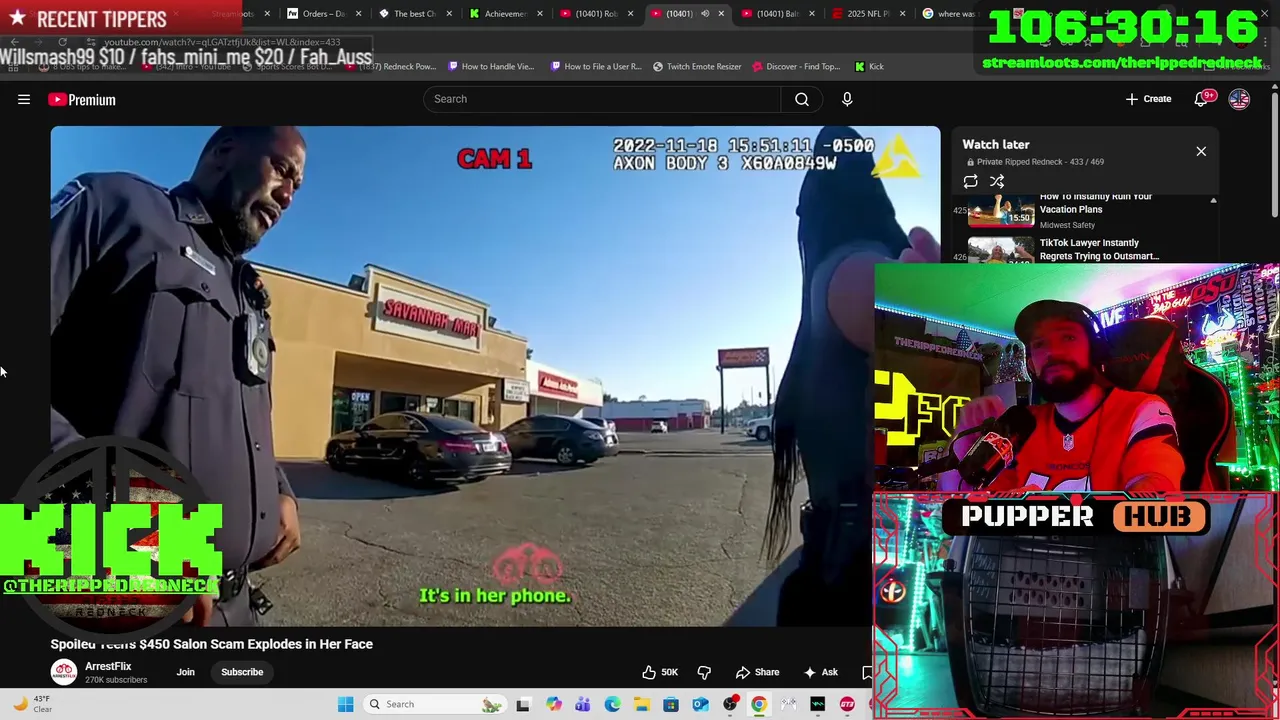Go to YouTube Premium home logo
This screenshot has height=720, width=1280.
pyautogui.click(x=82, y=99)
